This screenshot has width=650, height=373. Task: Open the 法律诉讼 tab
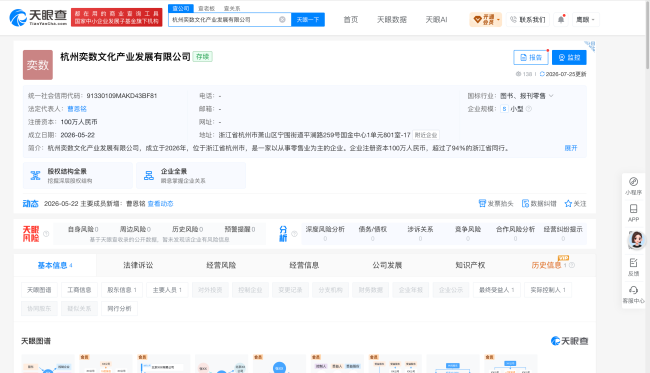[x=138, y=265]
